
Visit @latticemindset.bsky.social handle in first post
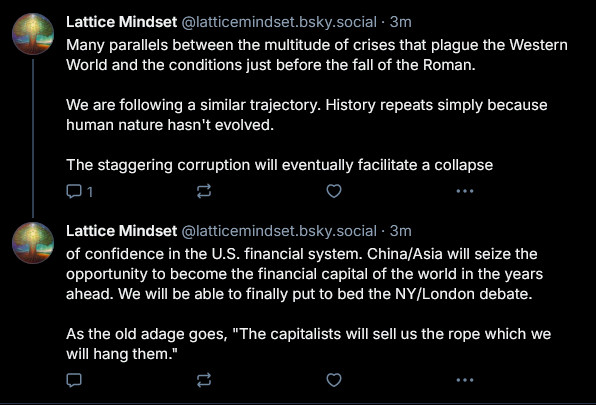click(279, 22)
